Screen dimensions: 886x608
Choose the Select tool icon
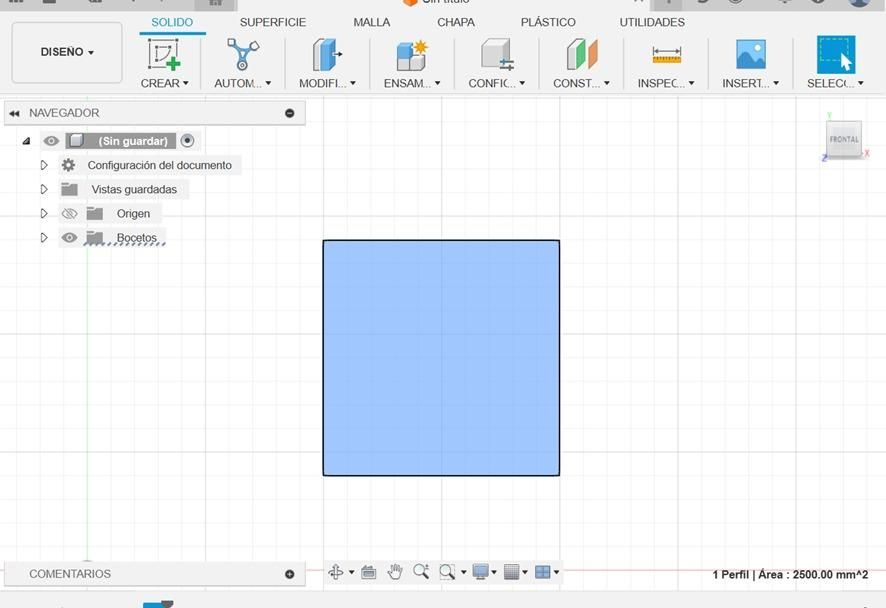pyautogui.click(x=836, y=54)
